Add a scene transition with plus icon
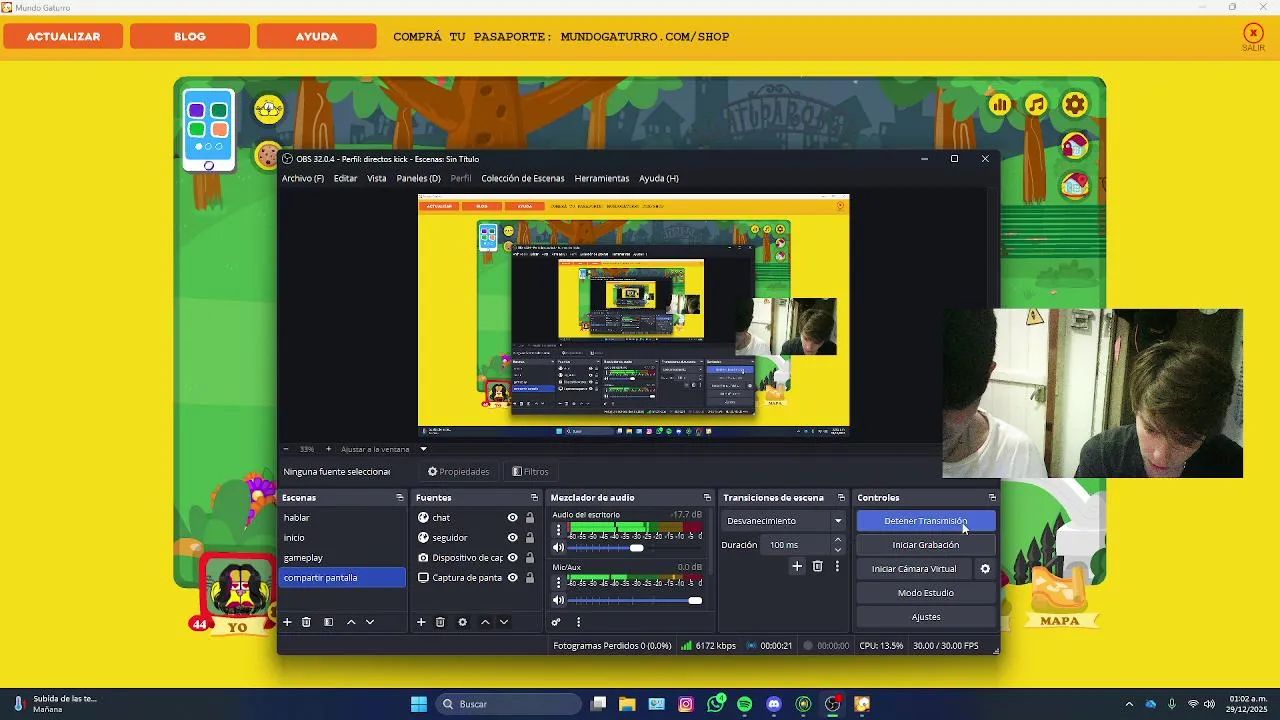Image resolution: width=1280 pixels, height=720 pixels. coord(797,566)
